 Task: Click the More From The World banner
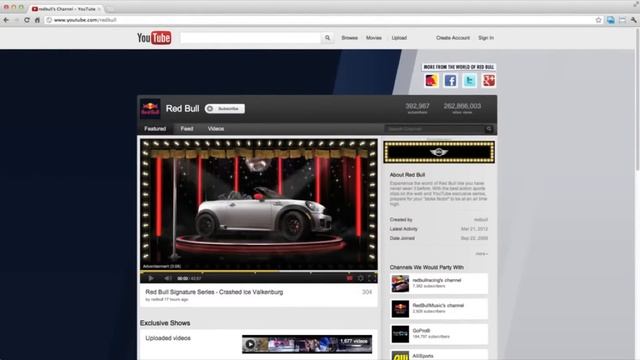[x=459, y=67]
